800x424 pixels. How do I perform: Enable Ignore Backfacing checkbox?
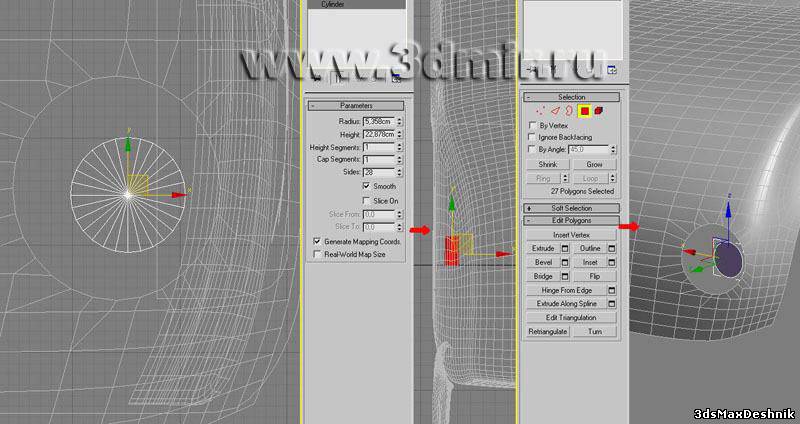point(533,137)
